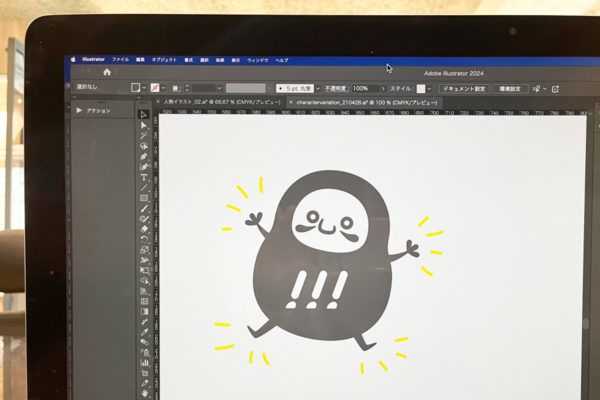
Task: Expand the アクション panel
Action: tap(79, 110)
